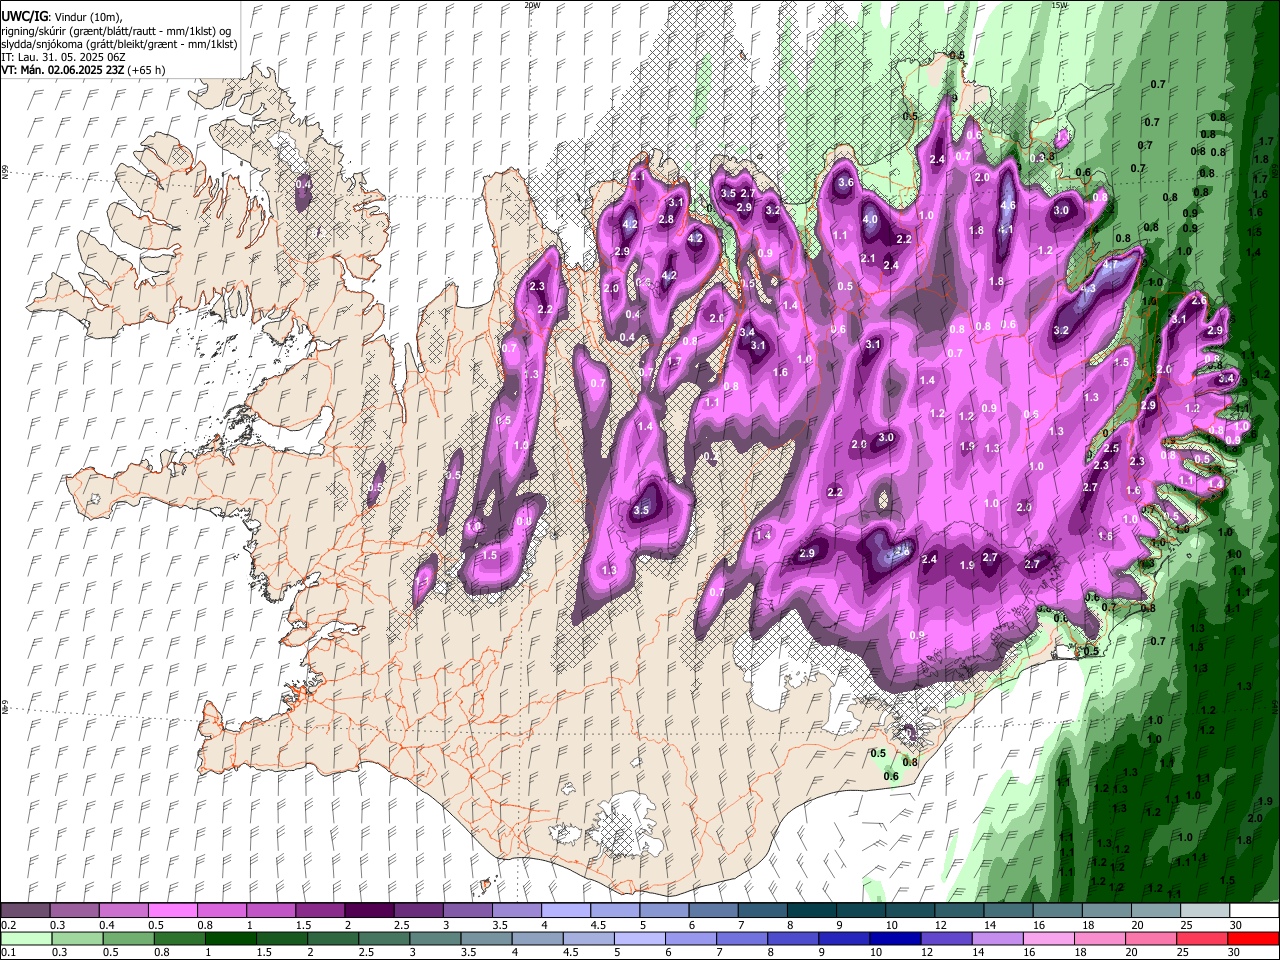Click the white swatch labeled 30 in the upper legend row
Screen dimensions: 1280x960
pos(1254,911)
